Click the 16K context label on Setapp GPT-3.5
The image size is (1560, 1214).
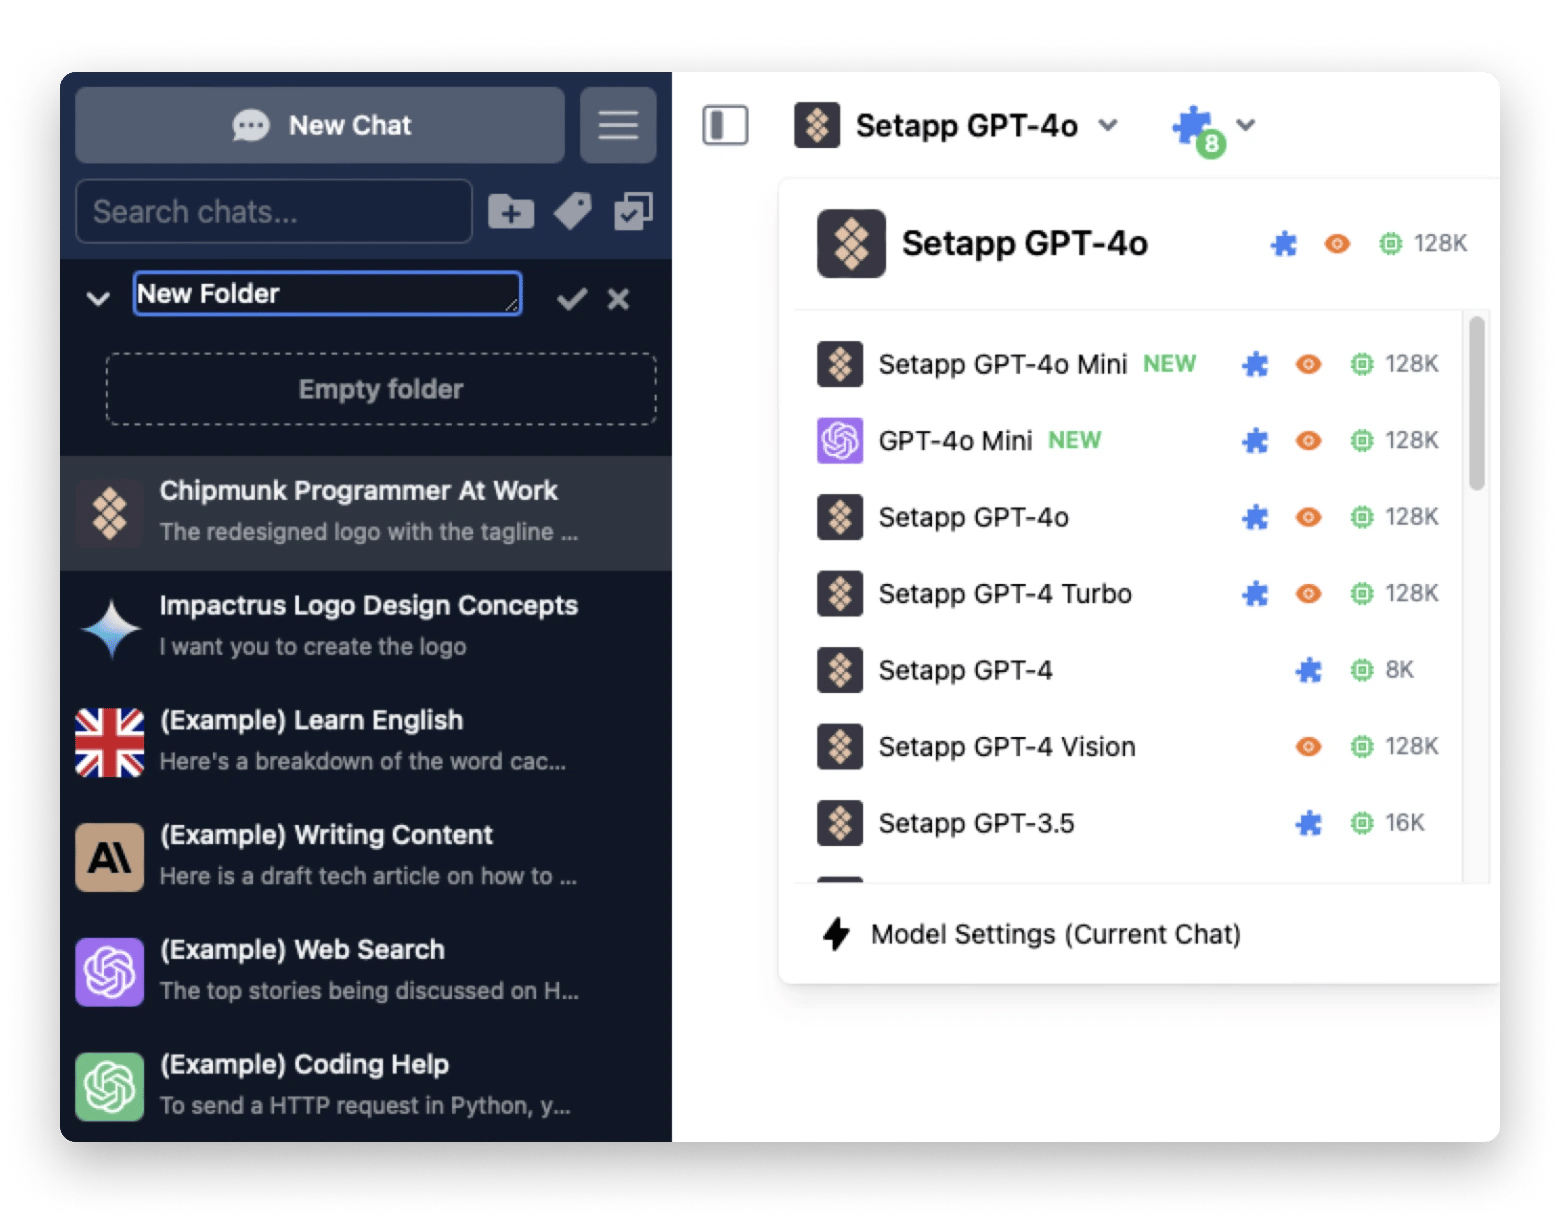pyautogui.click(x=1404, y=823)
